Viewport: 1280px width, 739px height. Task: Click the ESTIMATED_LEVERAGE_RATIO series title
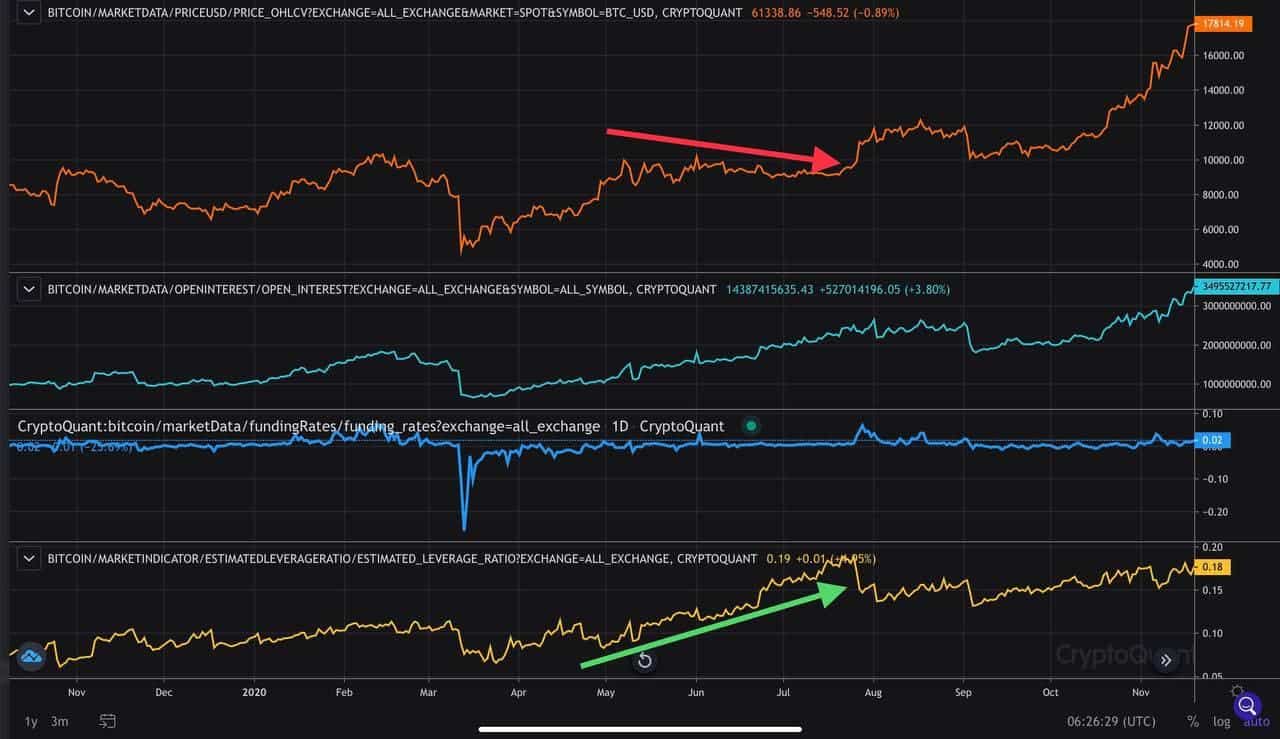pos(402,559)
